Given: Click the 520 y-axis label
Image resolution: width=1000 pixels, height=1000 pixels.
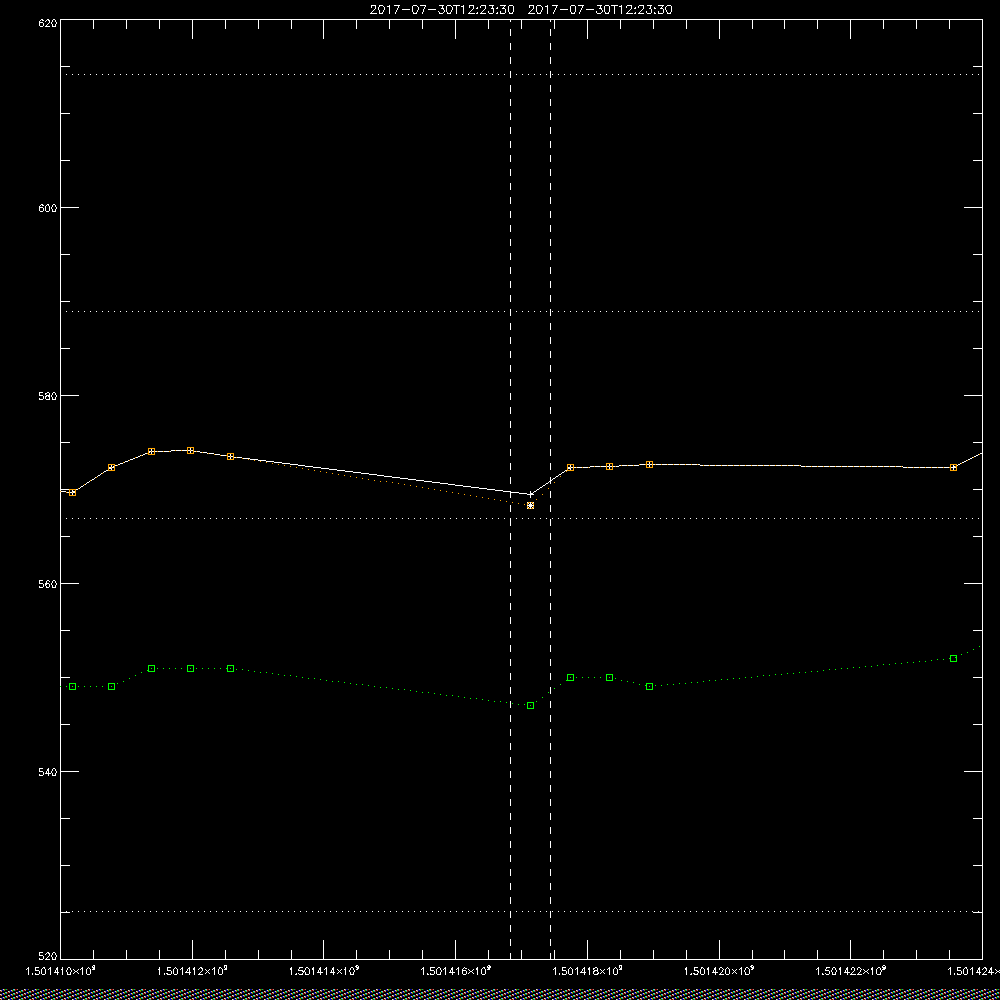Looking at the screenshot, I should (48, 957).
